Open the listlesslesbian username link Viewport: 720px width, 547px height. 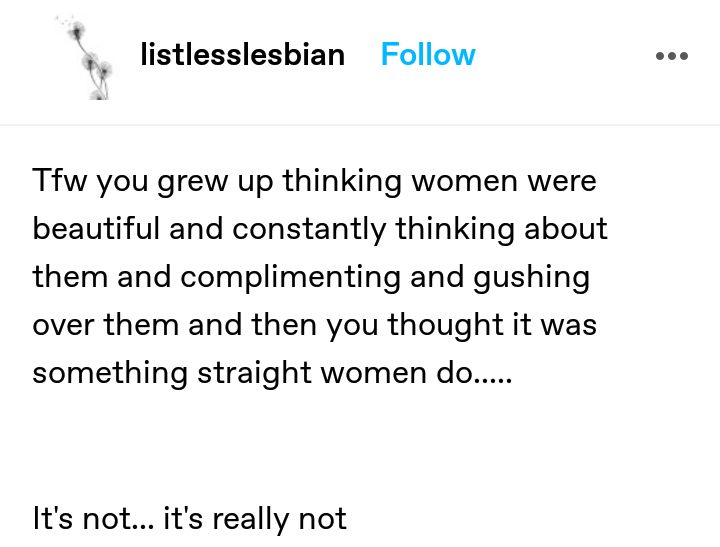click(x=242, y=55)
